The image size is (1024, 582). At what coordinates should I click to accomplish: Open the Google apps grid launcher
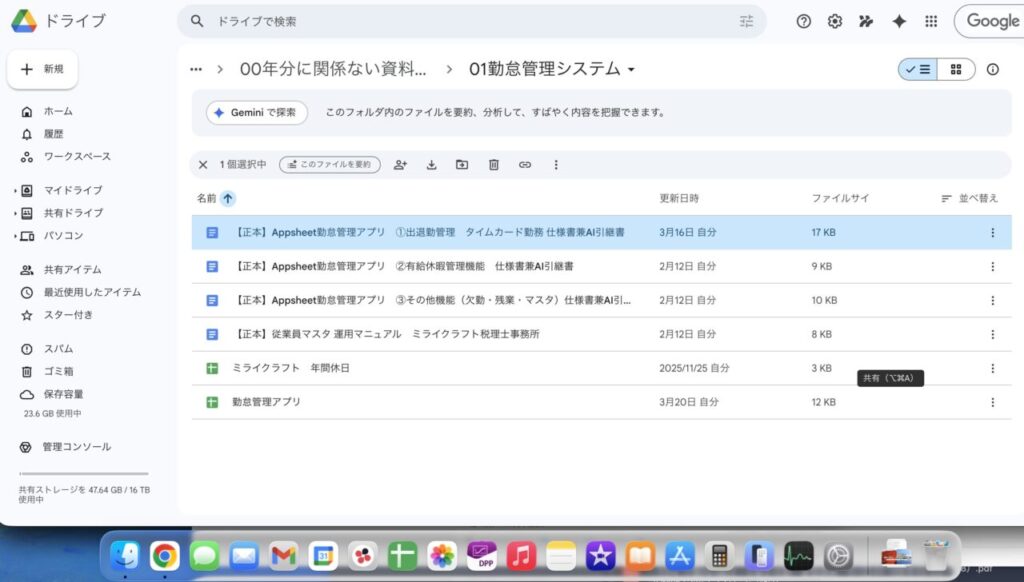point(931,20)
